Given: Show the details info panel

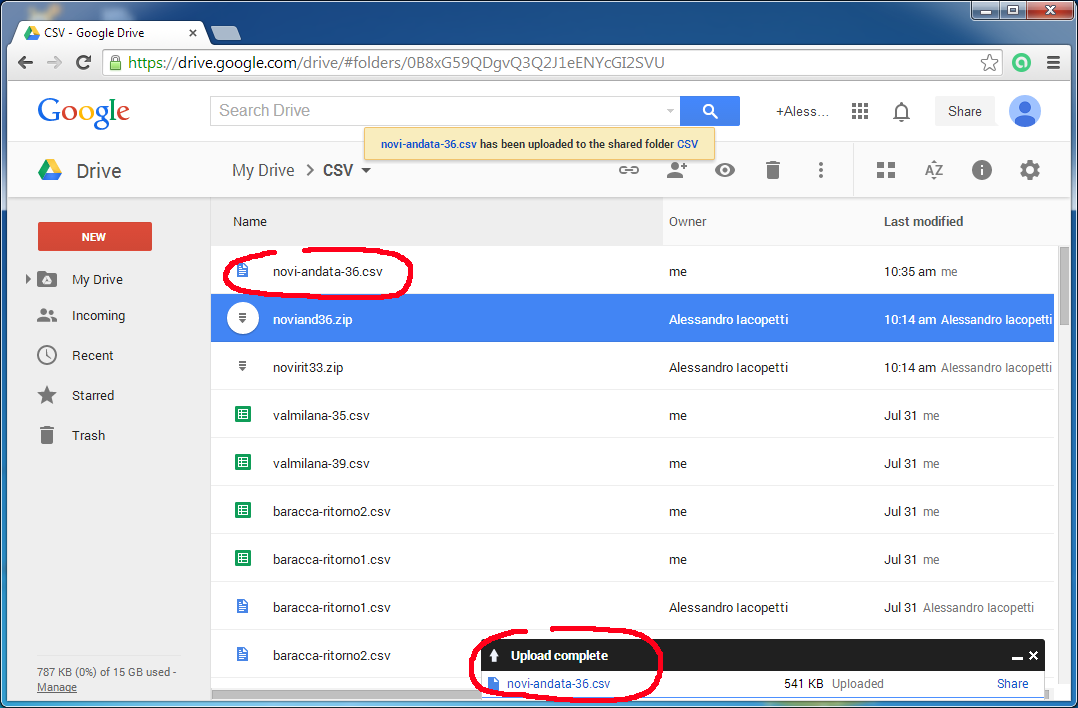Looking at the screenshot, I should (982, 170).
